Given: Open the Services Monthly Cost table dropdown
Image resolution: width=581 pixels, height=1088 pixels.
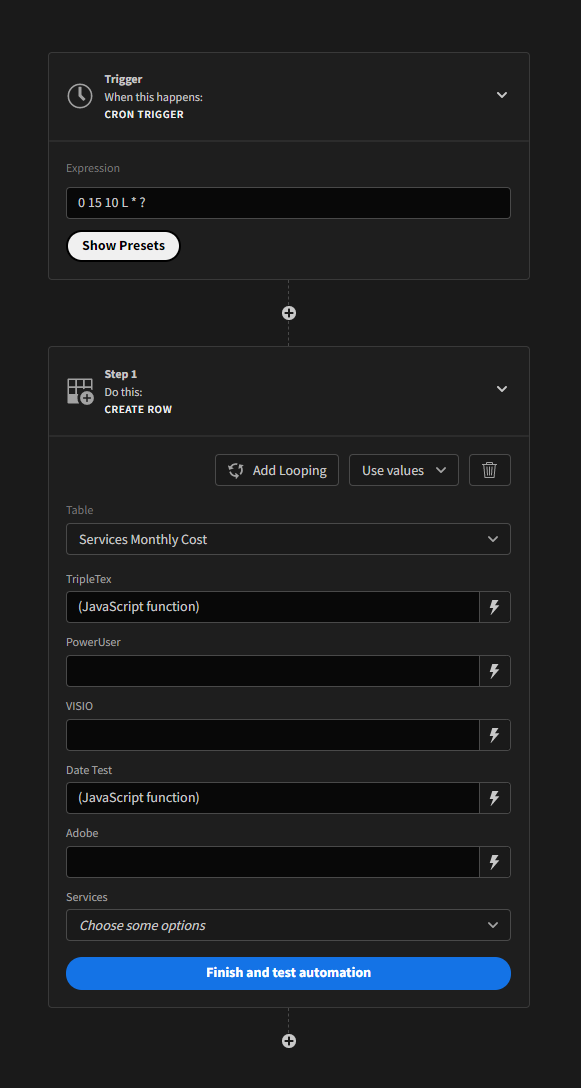Looking at the screenshot, I should pyautogui.click(x=288, y=538).
